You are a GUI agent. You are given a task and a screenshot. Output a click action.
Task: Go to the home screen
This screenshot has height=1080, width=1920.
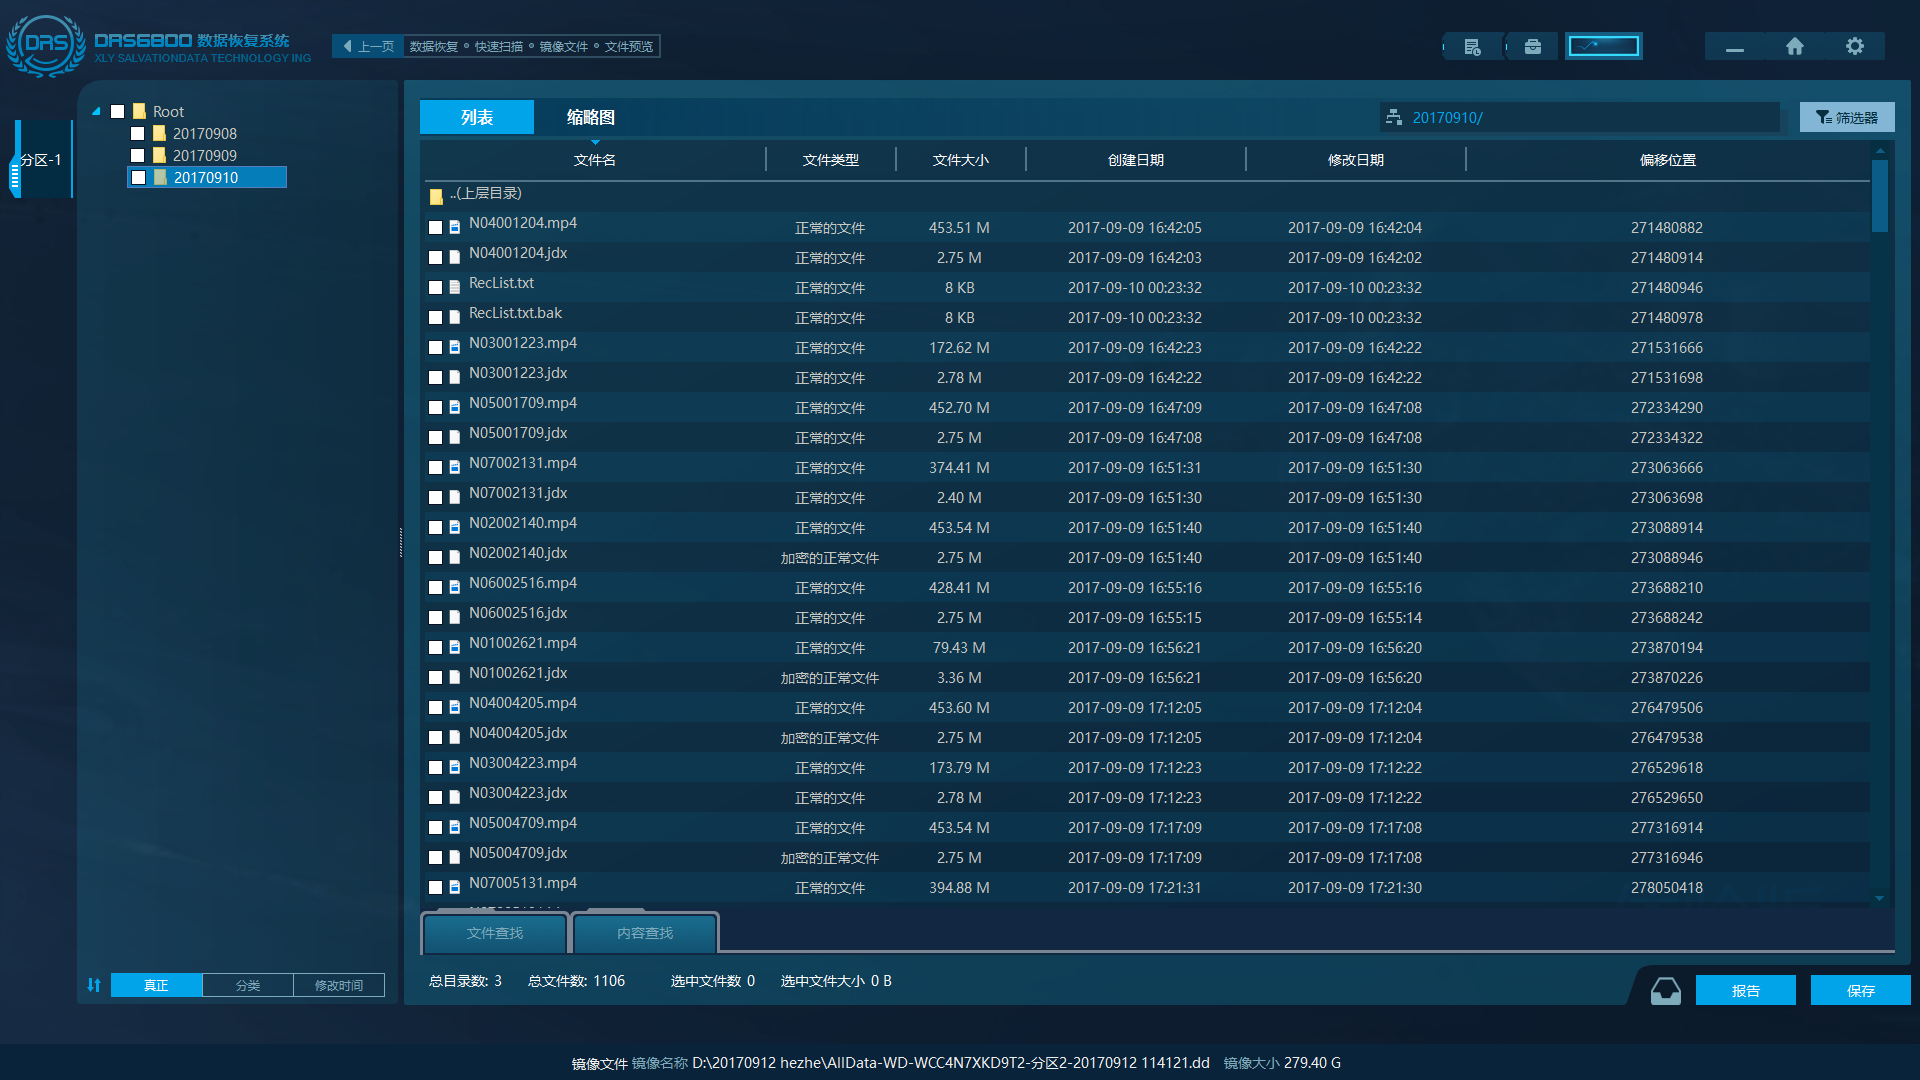[1794, 47]
